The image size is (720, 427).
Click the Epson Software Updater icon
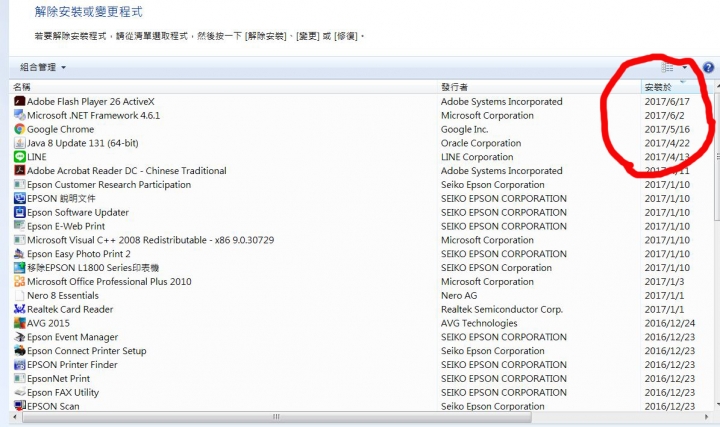[x=19, y=212]
